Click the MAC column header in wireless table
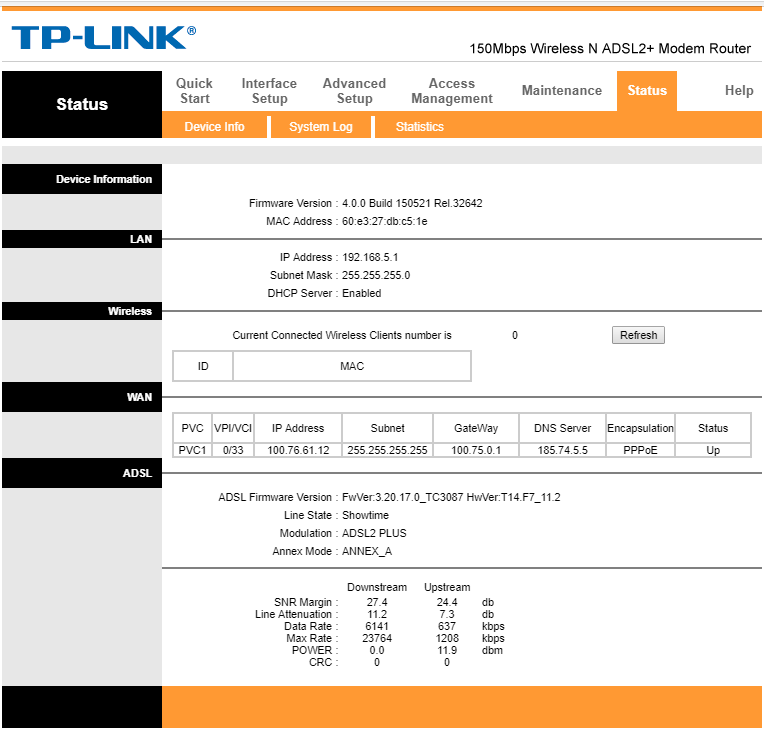The image size is (764, 730). 352,366
